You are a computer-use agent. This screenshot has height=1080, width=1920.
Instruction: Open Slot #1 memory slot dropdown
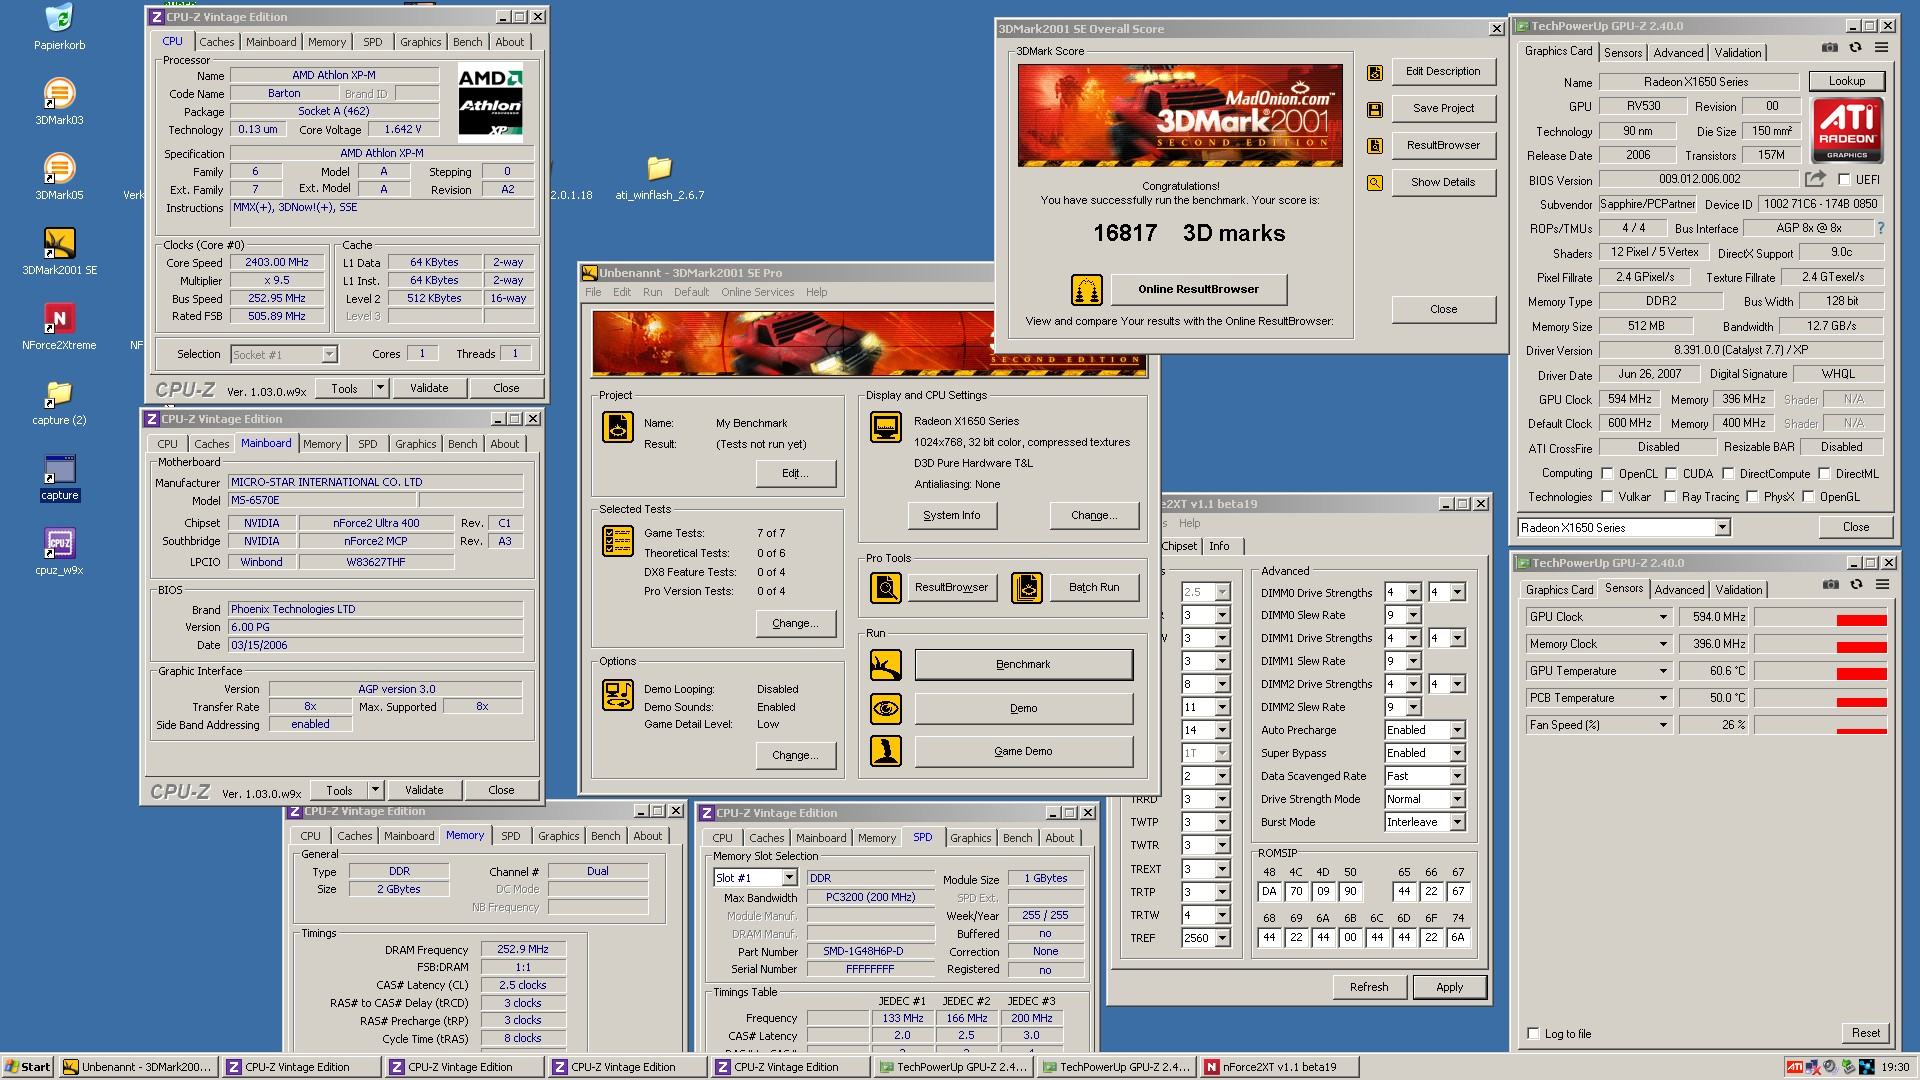pyautogui.click(x=788, y=878)
